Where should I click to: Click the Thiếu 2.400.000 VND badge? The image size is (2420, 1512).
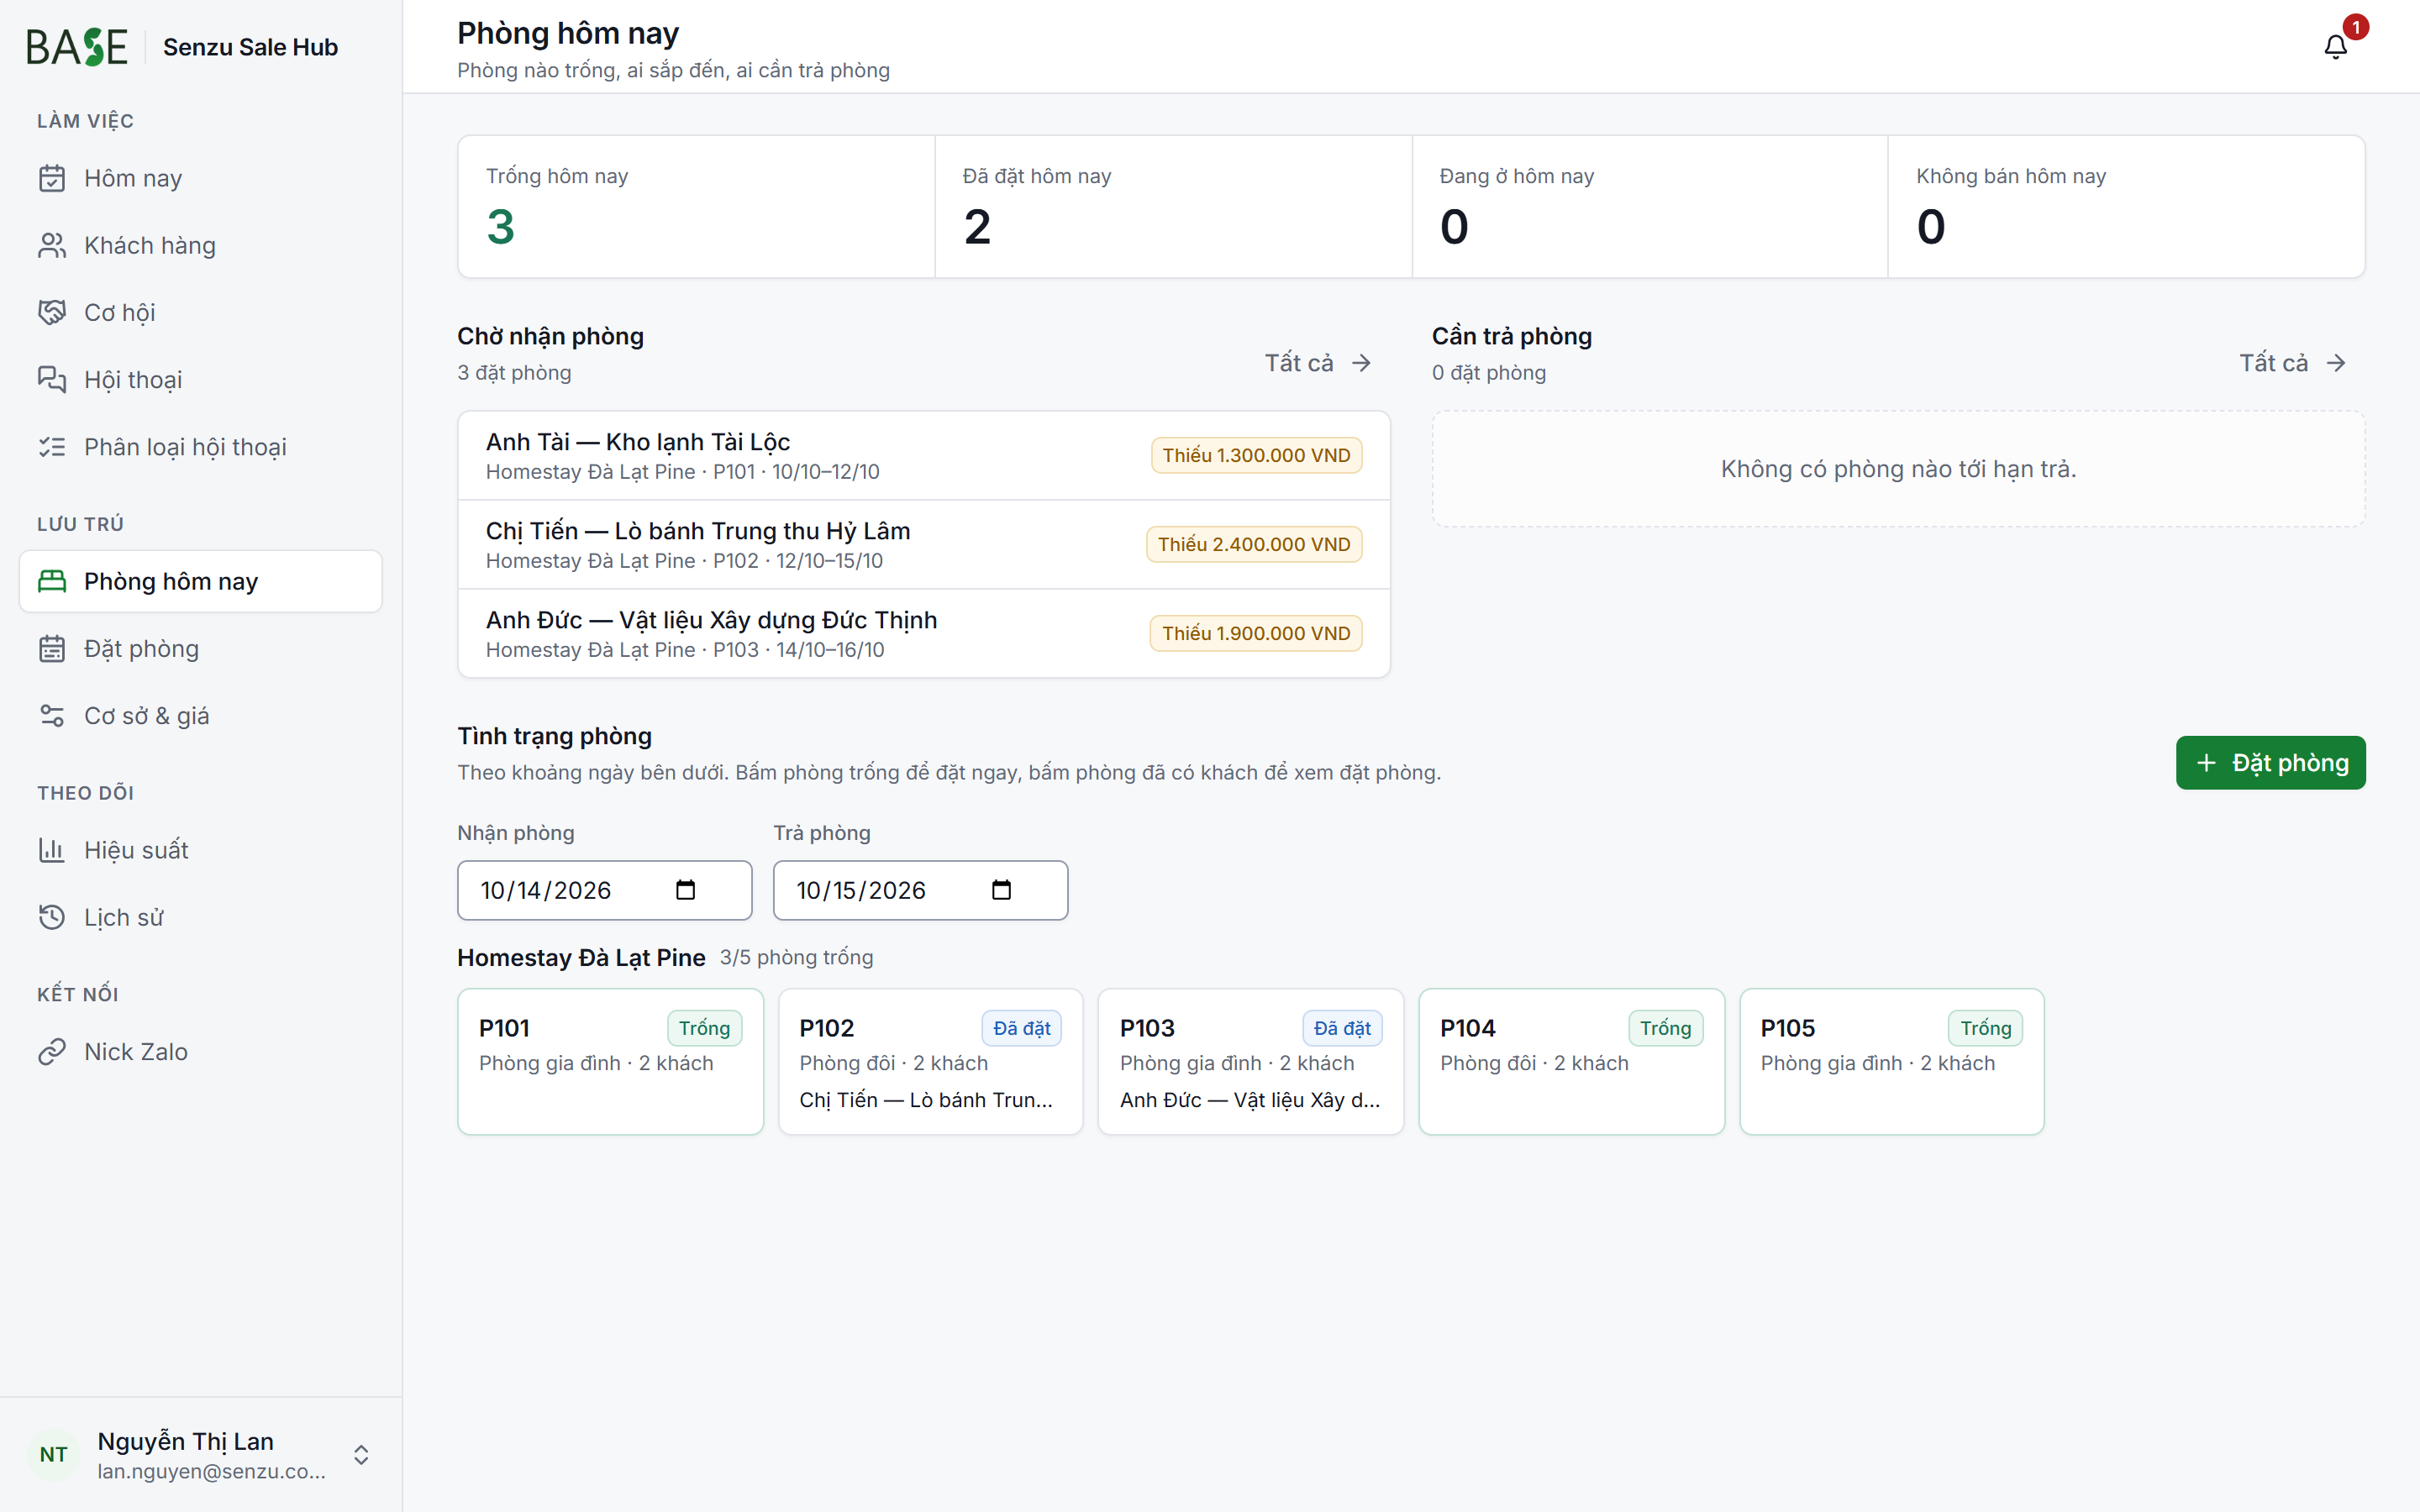click(x=1254, y=544)
